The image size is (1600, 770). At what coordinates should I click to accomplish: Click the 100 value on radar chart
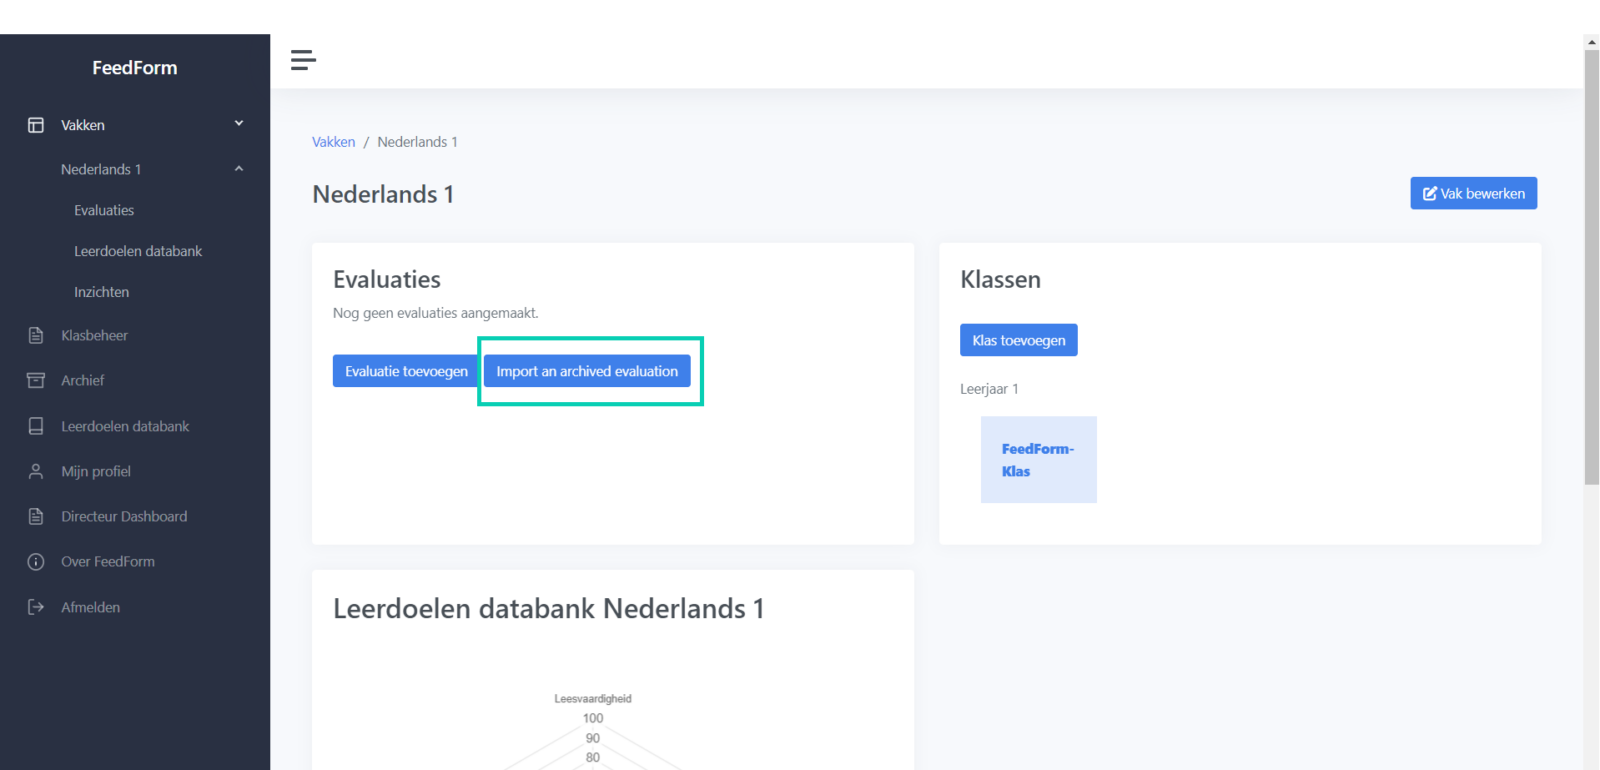coord(593,718)
